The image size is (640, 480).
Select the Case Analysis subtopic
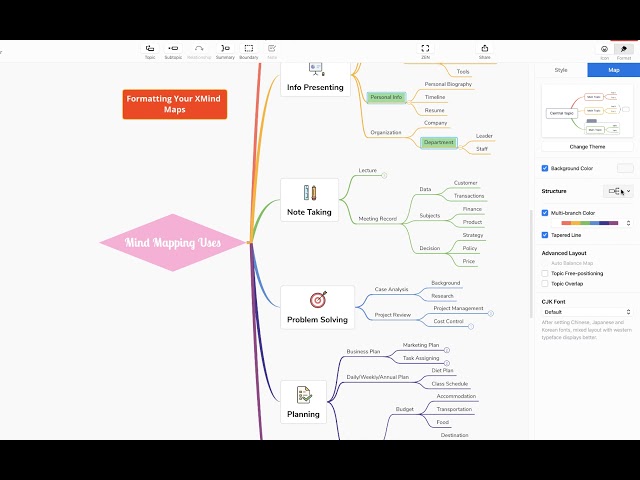(391, 289)
